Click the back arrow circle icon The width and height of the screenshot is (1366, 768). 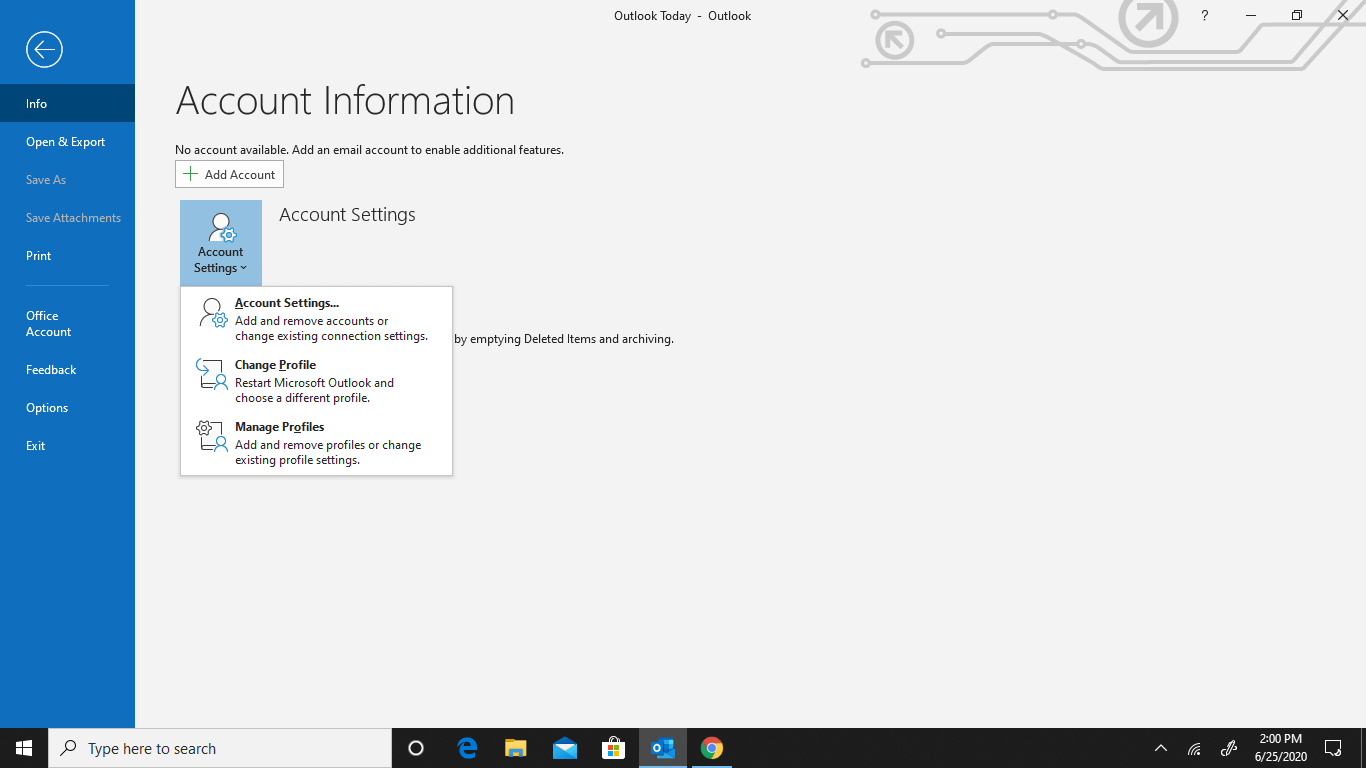coord(44,49)
